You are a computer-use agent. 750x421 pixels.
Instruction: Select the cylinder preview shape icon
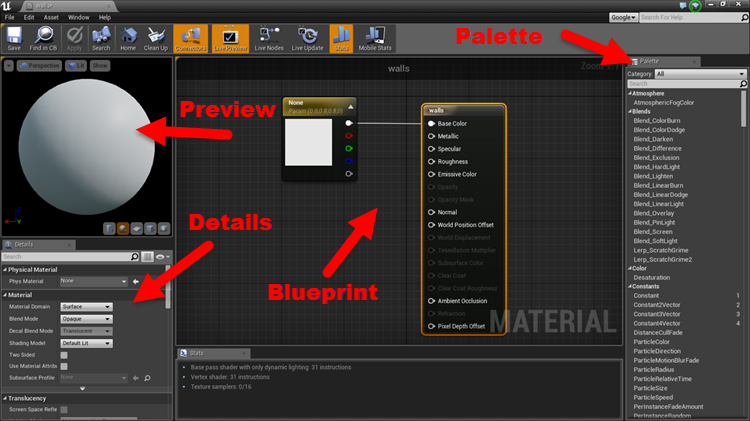click(110, 229)
